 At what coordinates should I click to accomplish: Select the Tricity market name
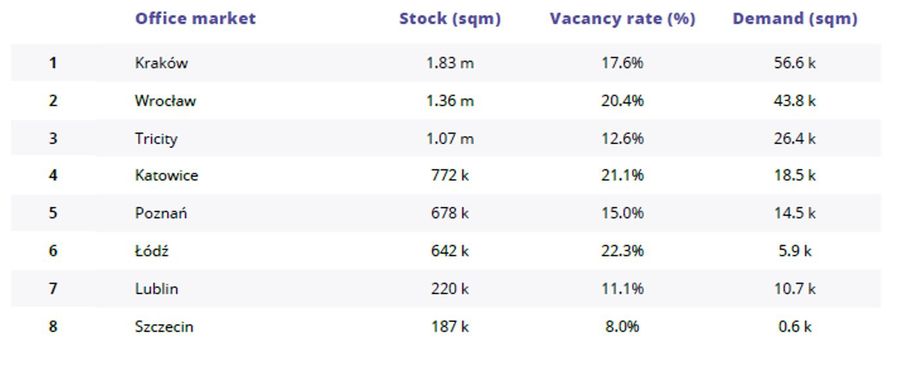click(x=156, y=139)
